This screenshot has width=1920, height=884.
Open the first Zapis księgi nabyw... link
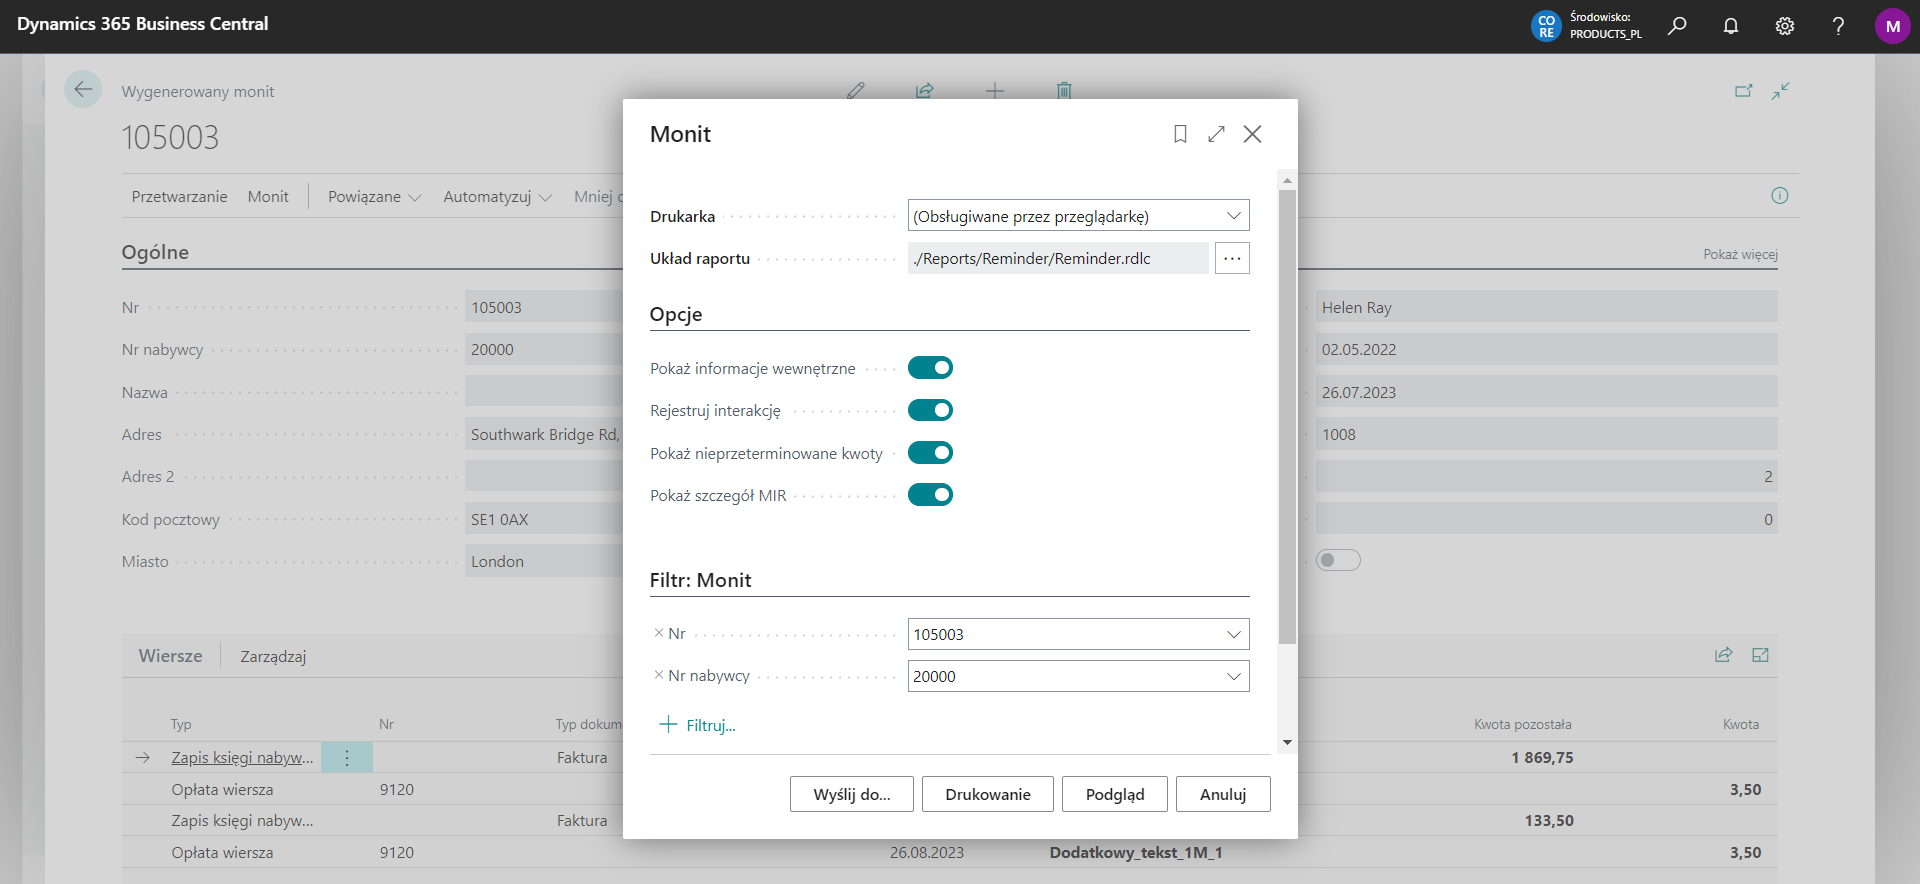click(242, 758)
